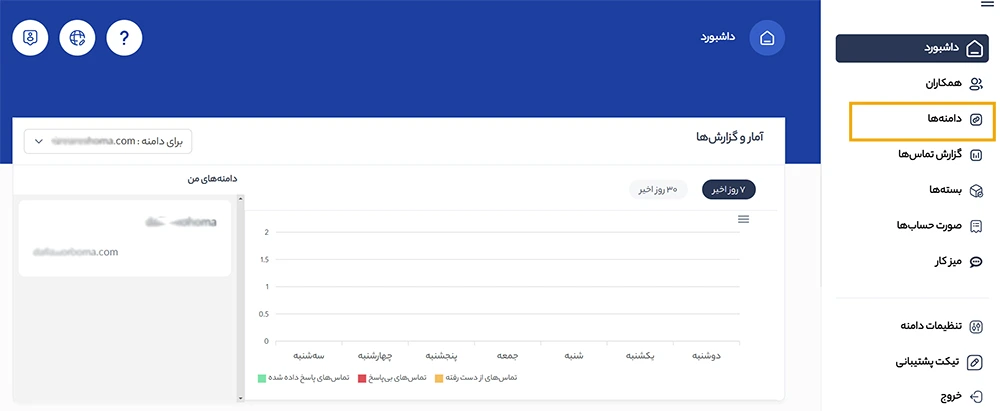Select the ۷ روز اخیر filter
Screen dimensions: 1000x411
pyautogui.click(x=729, y=190)
